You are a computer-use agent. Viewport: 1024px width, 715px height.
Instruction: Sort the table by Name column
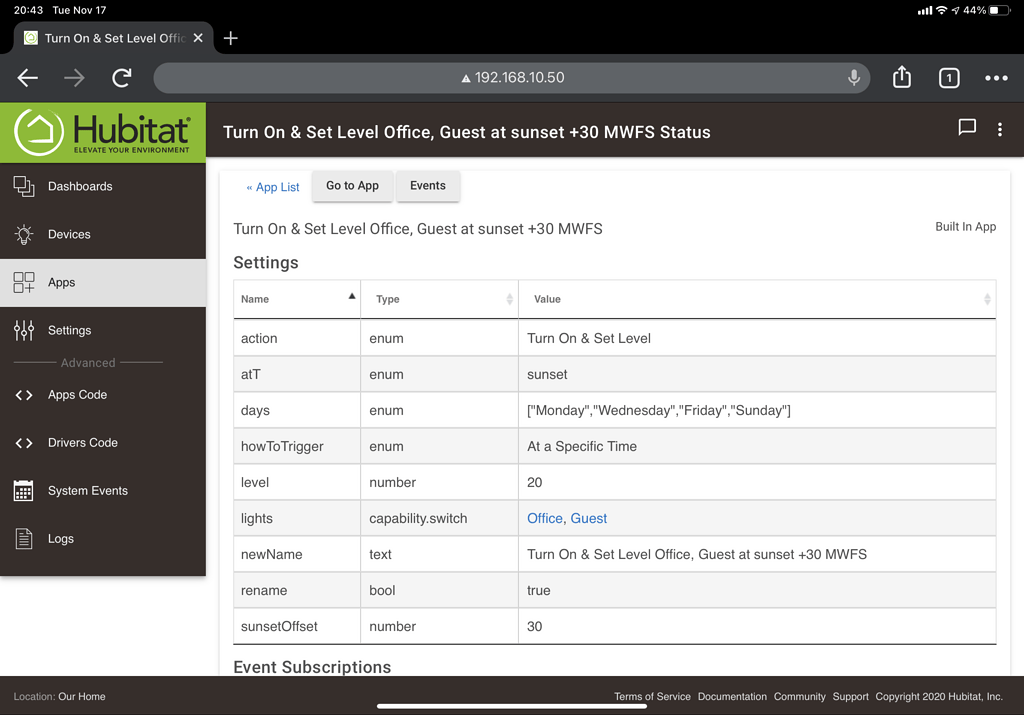[x=296, y=299]
